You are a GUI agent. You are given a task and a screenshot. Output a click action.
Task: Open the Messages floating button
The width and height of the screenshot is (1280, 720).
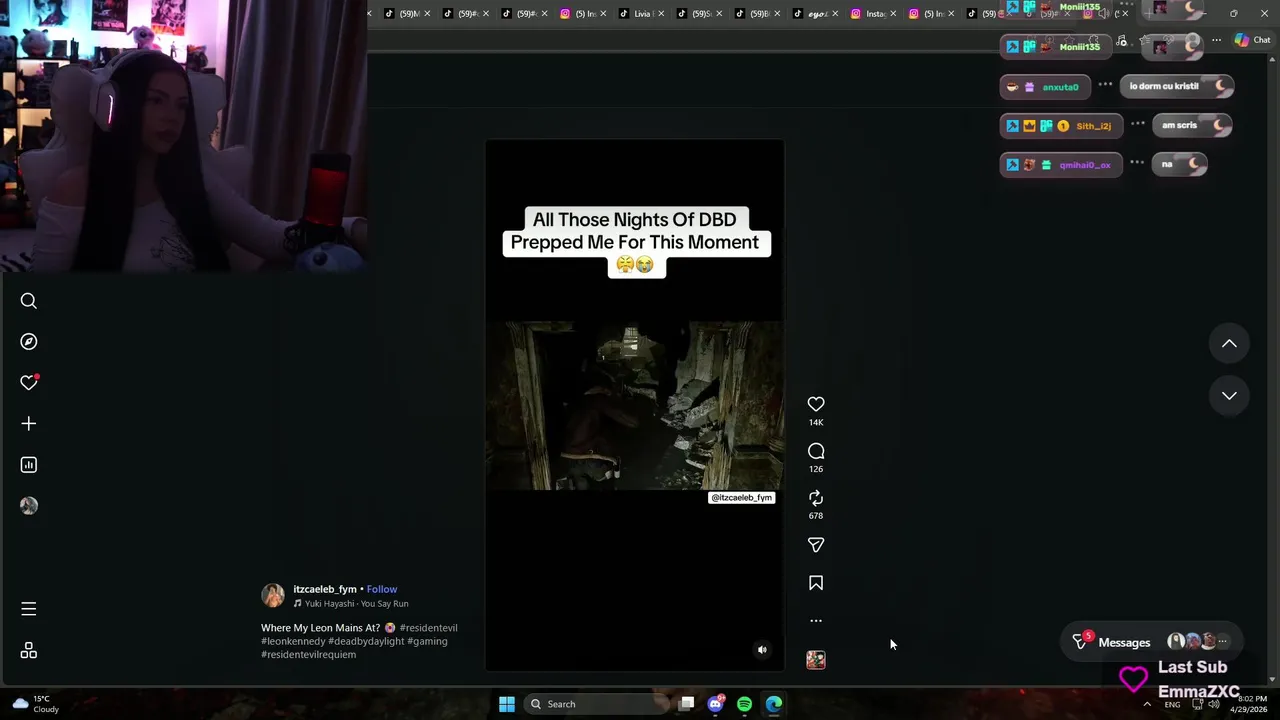coord(1150,642)
